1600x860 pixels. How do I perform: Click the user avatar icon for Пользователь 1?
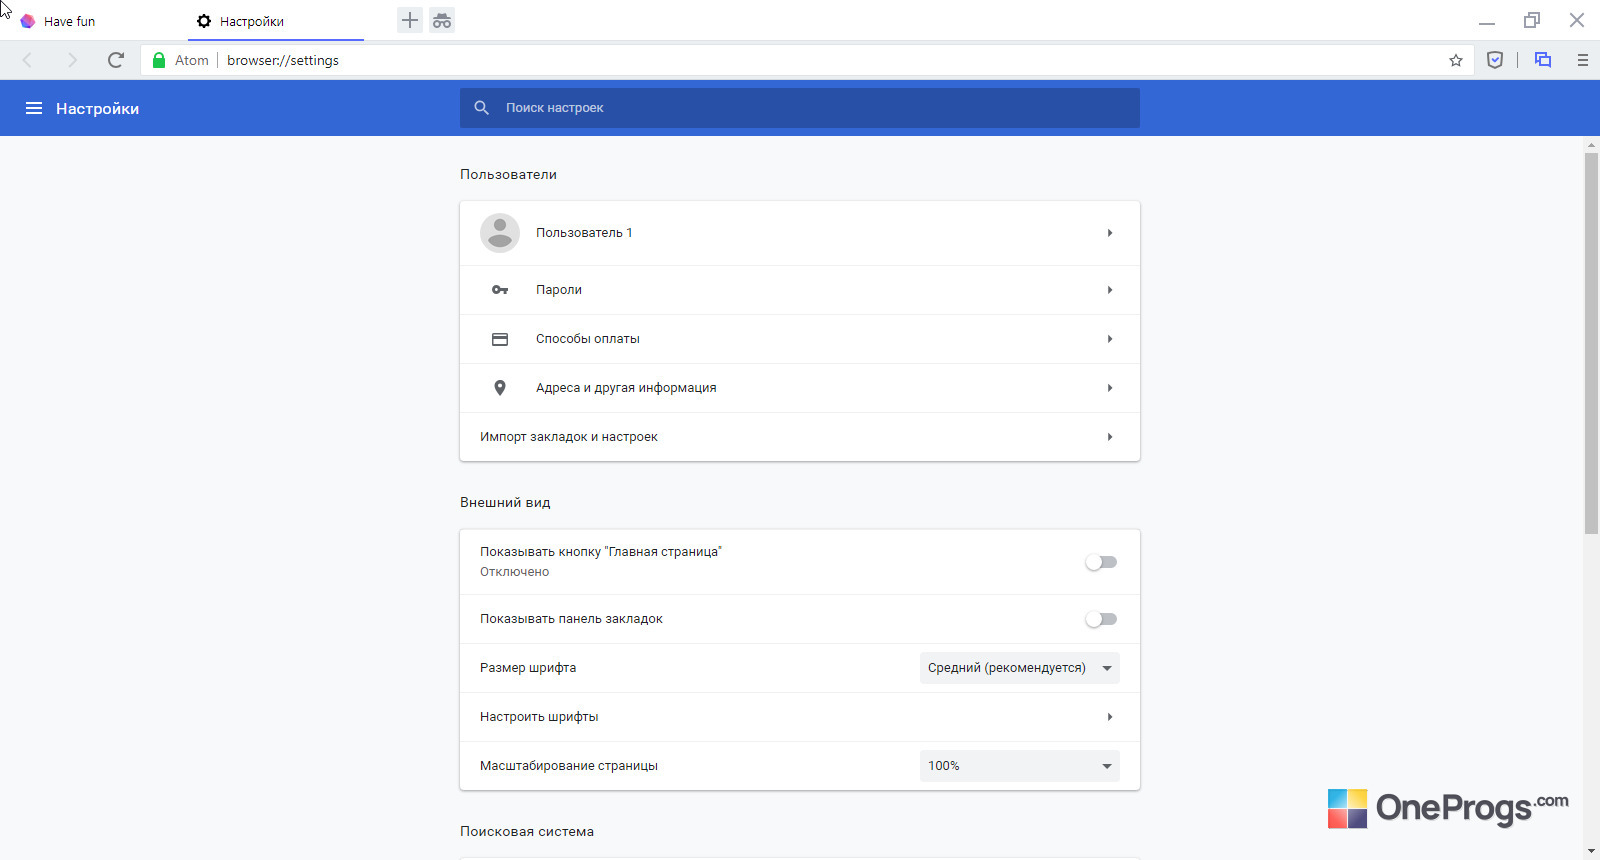[500, 233]
